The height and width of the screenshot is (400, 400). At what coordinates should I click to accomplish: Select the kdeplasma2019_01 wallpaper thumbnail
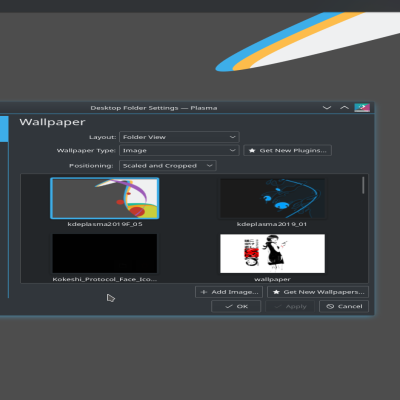point(272,198)
